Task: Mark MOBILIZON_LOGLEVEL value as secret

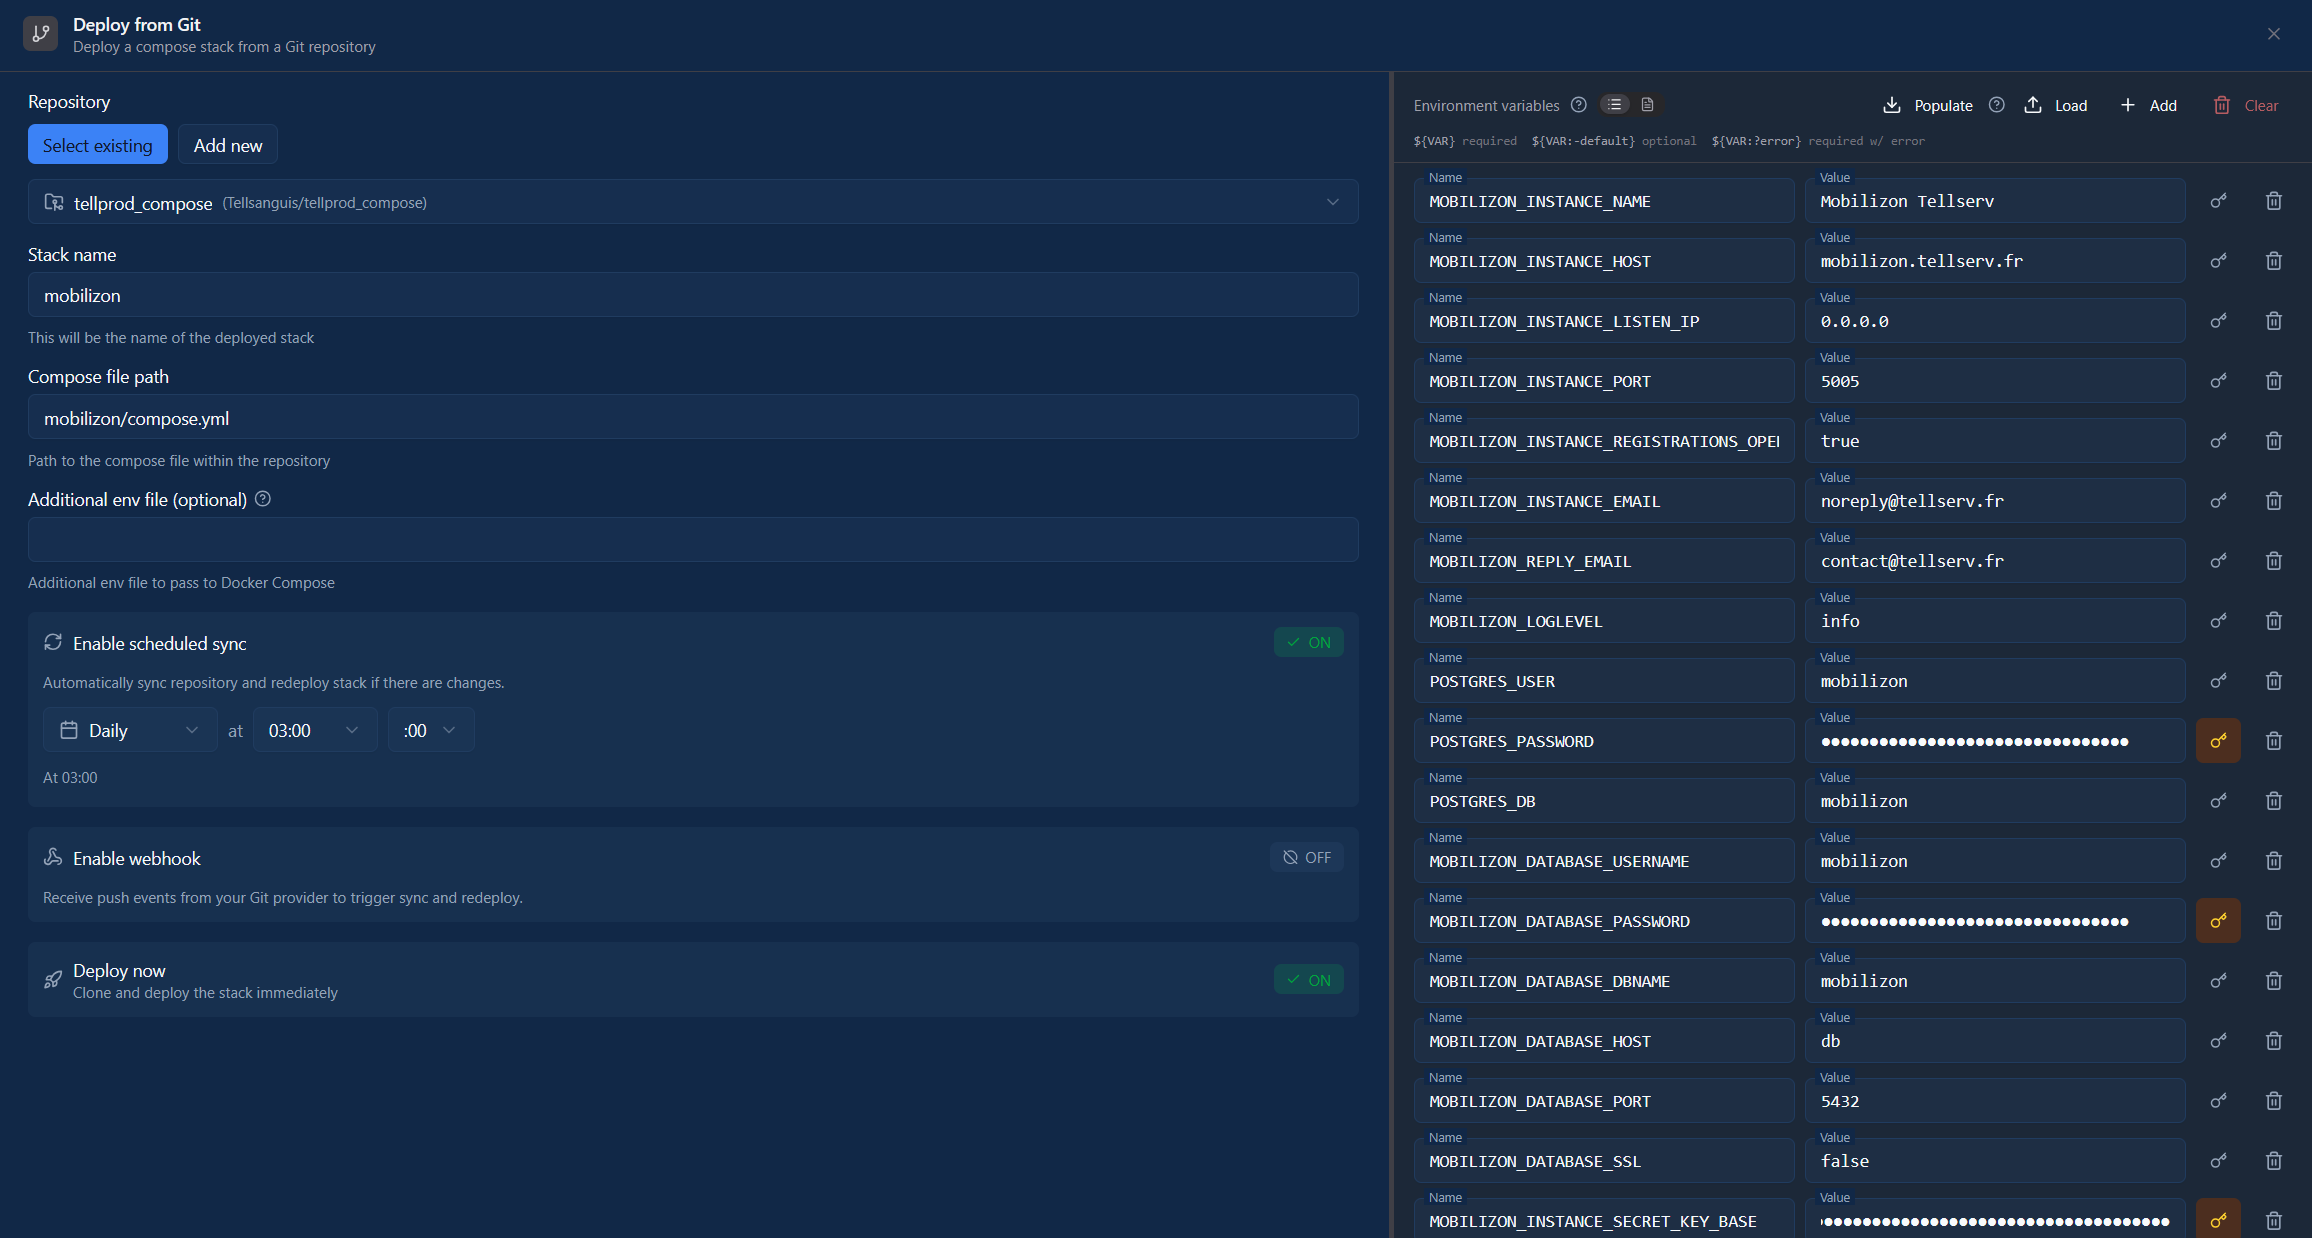Action: (2218, 620)
